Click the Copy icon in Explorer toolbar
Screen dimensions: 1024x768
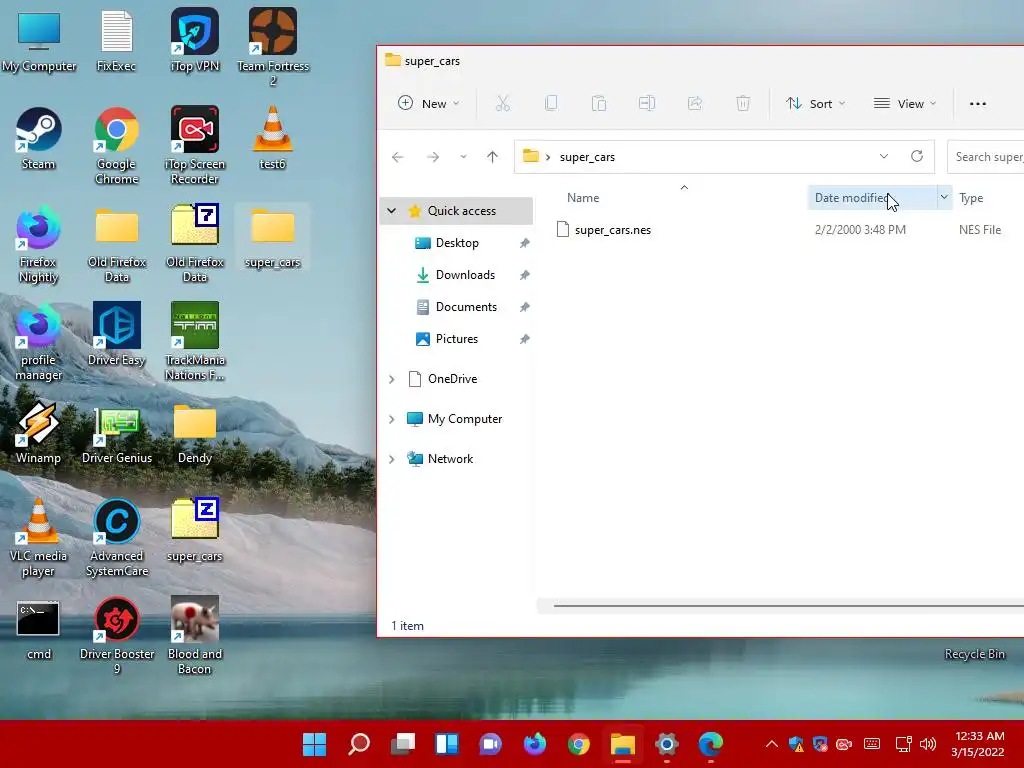pyautogui.click(x=551, y=103)
